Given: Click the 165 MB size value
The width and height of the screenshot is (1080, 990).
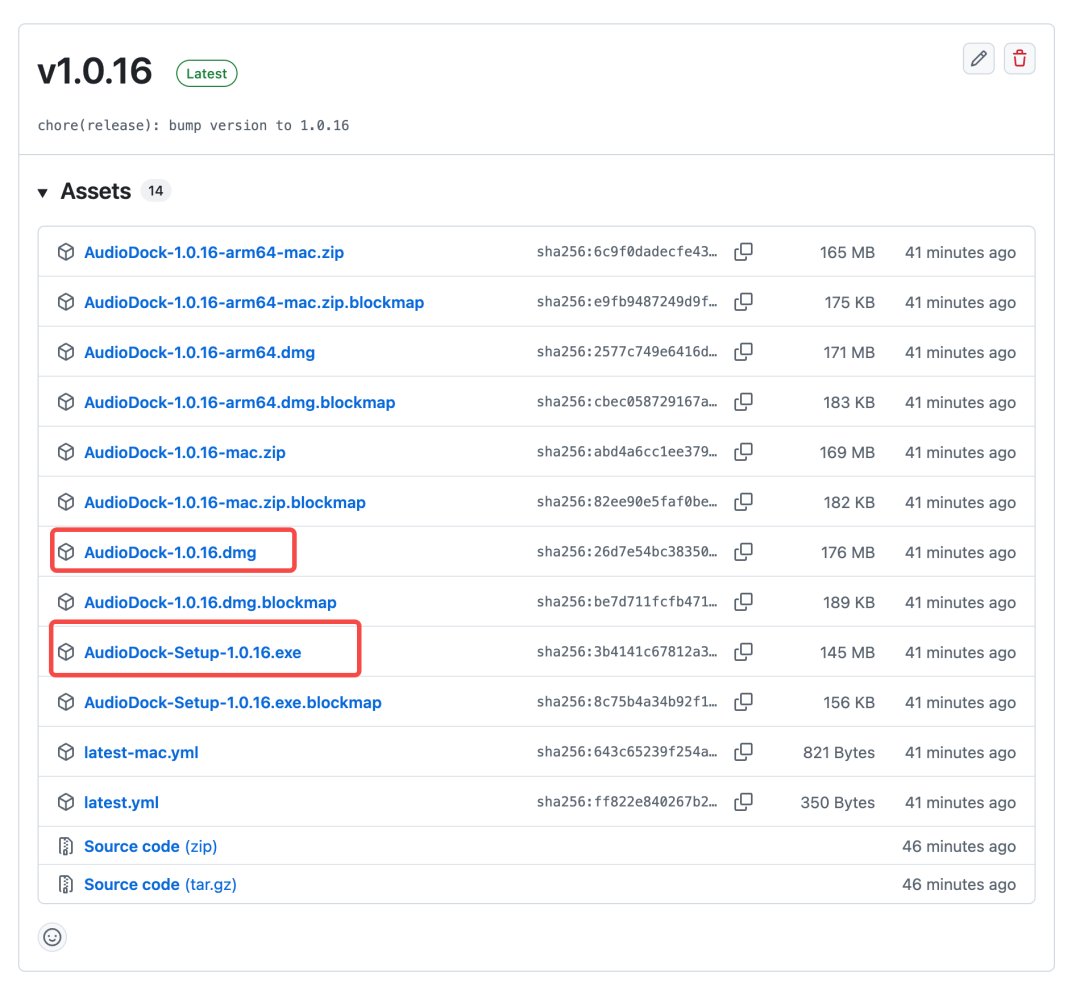Looking at the screenshot, I should coord(847,253).
